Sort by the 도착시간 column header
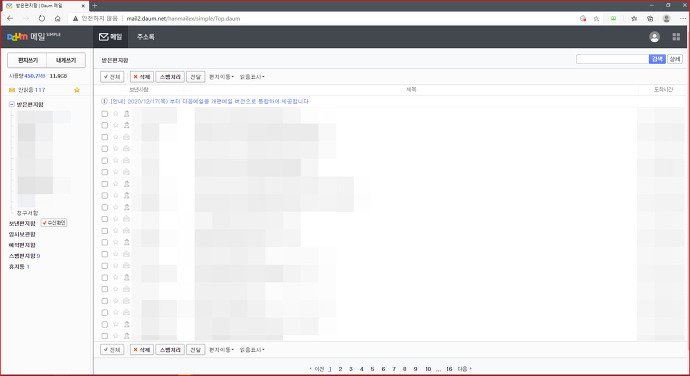Image resolution: width=690 pixels, height=376 pixels. coord(663,89)
